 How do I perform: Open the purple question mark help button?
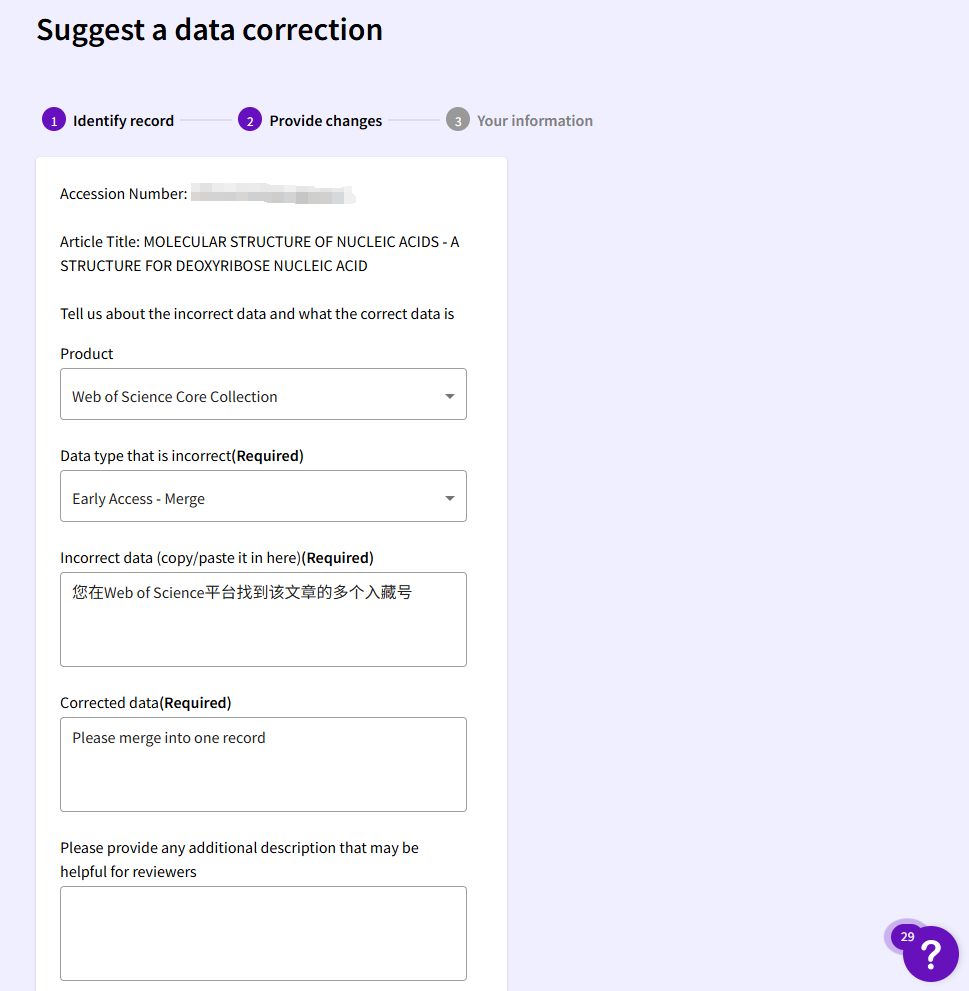[x=931, y=953]
